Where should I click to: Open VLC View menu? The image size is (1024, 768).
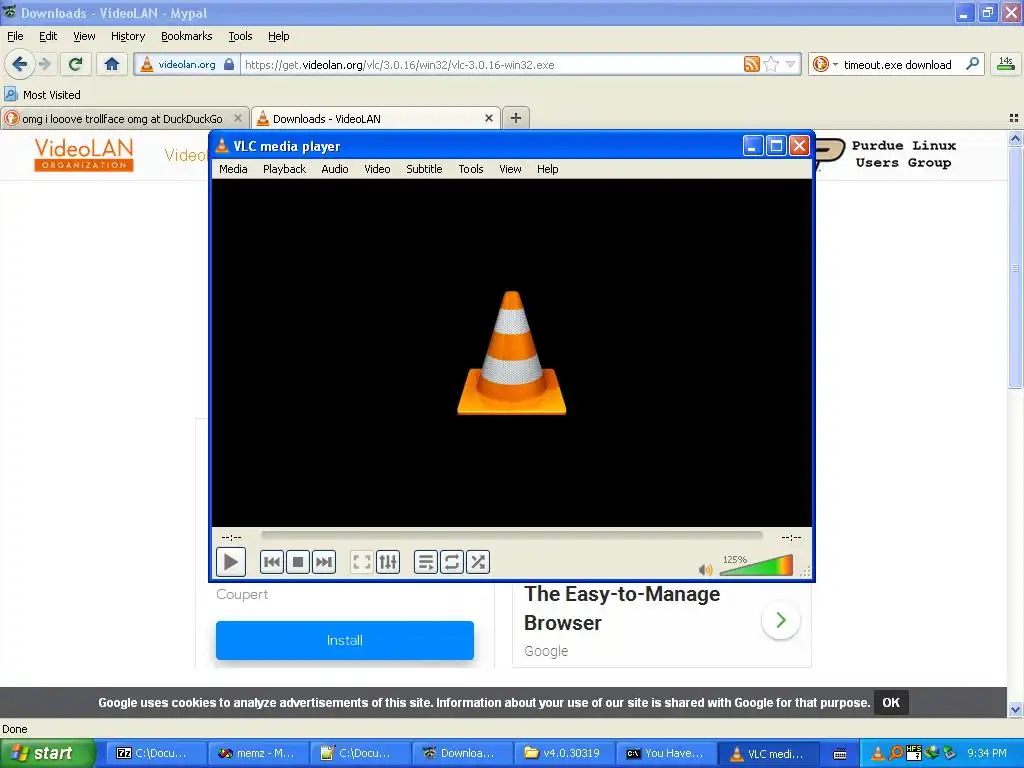coord(510,169)
